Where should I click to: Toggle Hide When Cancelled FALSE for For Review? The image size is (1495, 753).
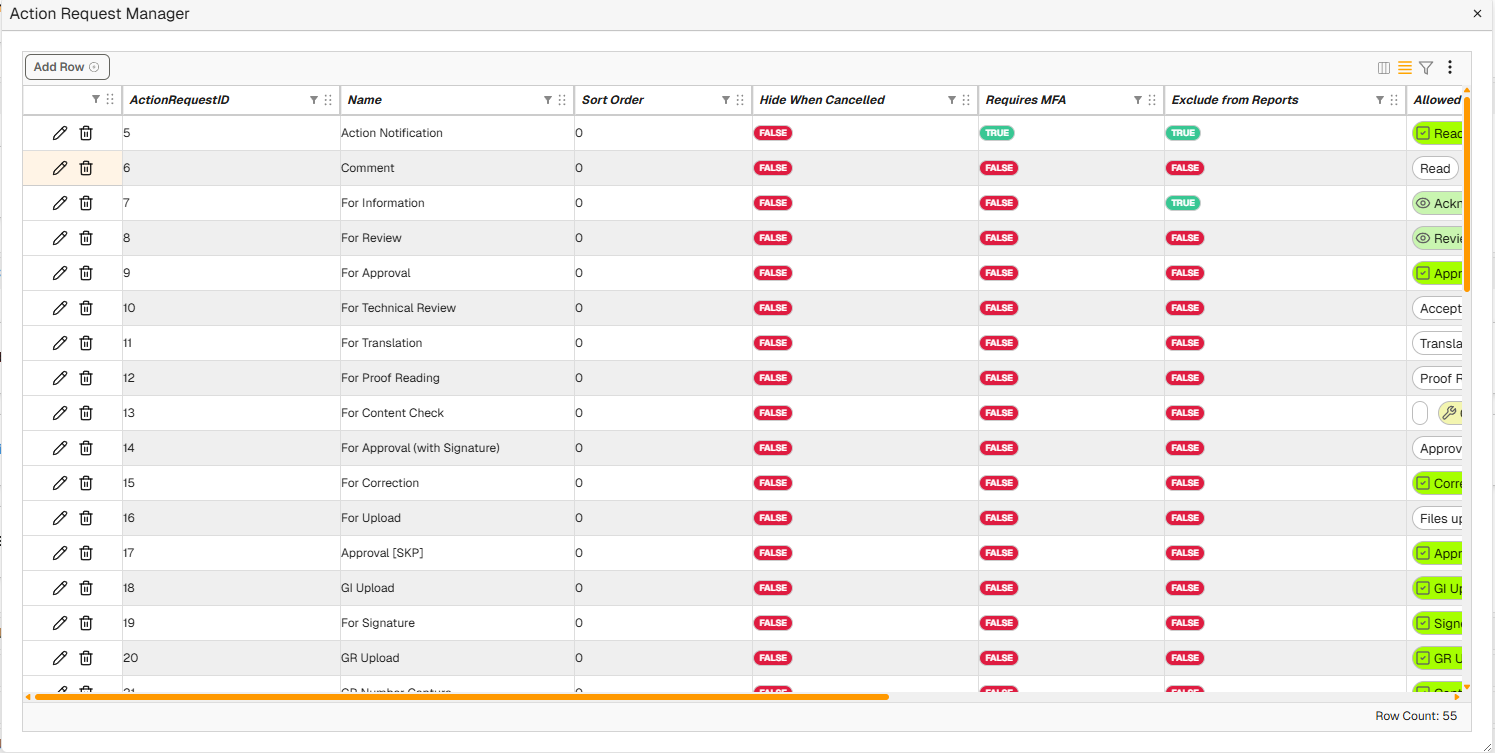[x=773, y=238]
